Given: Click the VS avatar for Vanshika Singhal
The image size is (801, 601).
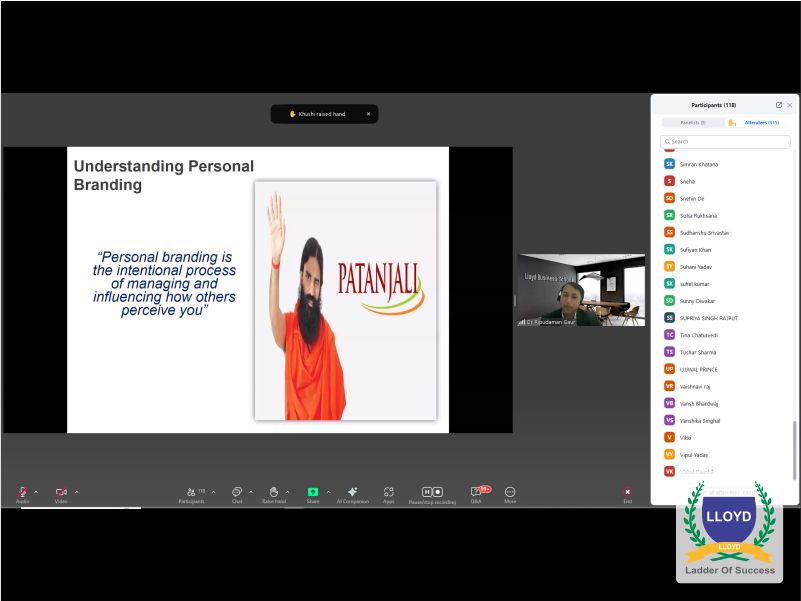Looking at the screenshot, I should pyautogui.click(x=669, y=420).
